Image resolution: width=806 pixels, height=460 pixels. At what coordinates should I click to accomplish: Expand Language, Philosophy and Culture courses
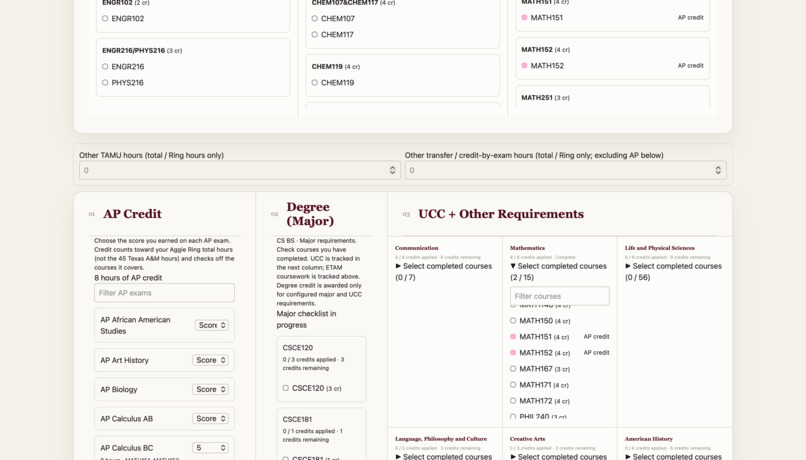444,456
